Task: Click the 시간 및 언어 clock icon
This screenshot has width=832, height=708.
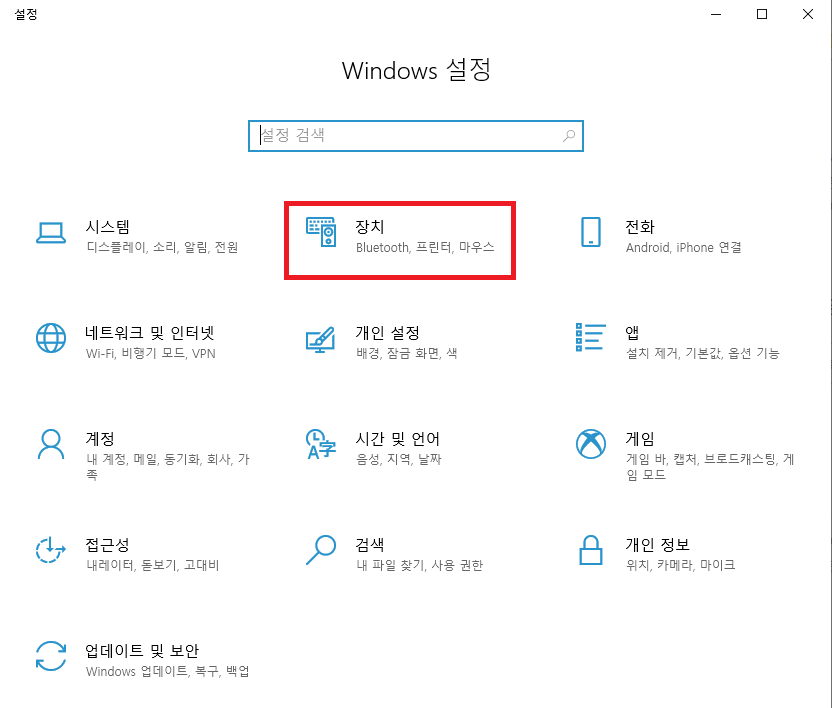Action: 320,444
